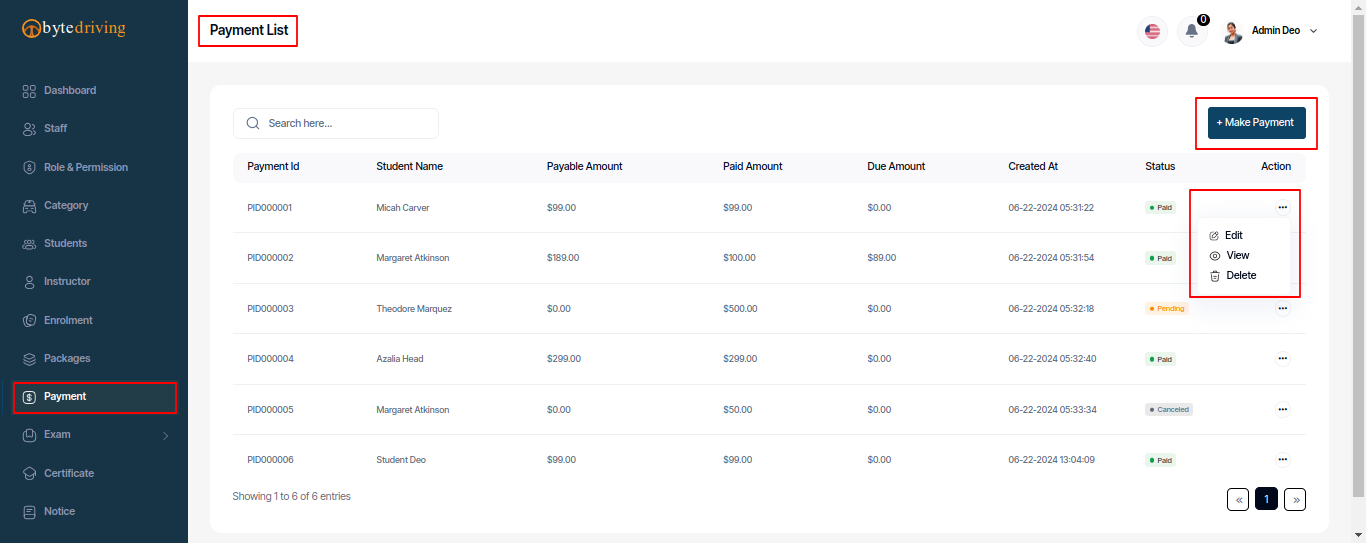
Task: Click student name Theodore Marquez
Action: [x=414, y=309]
